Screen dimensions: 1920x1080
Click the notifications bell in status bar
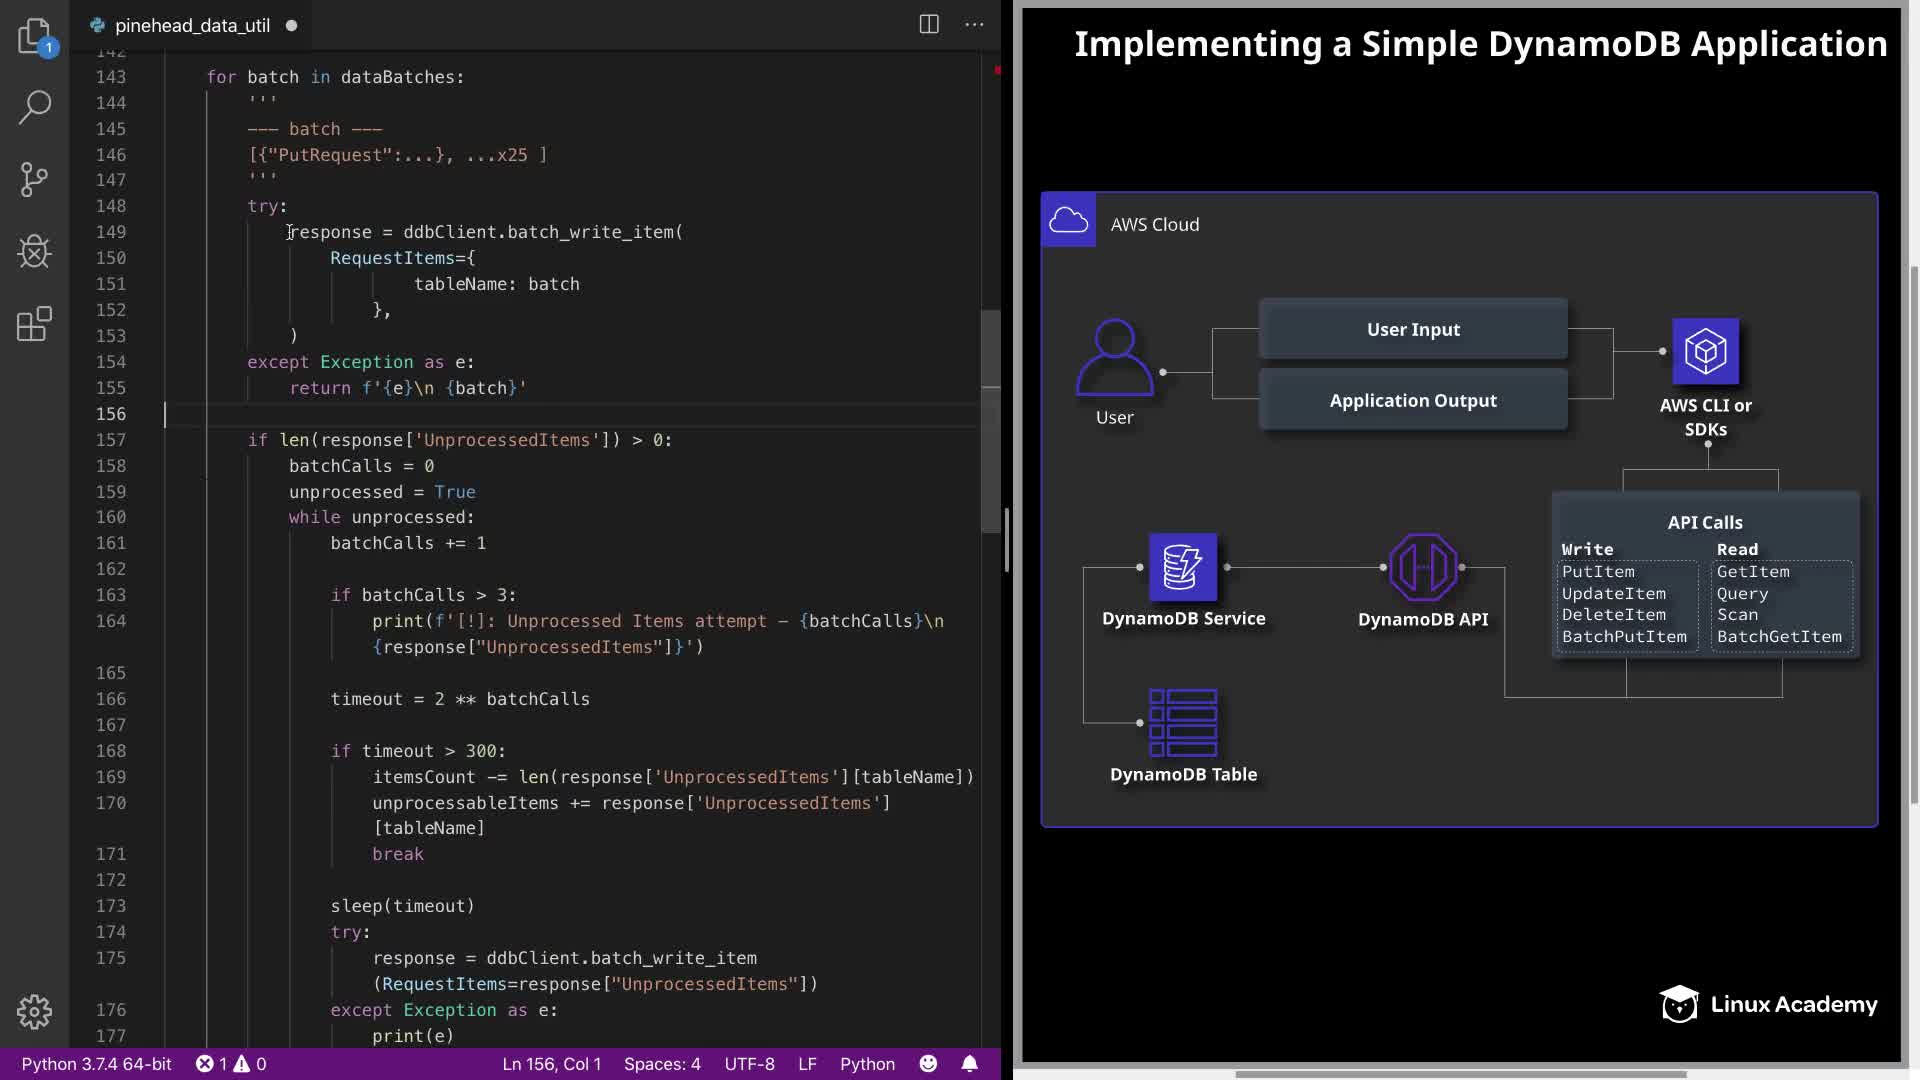(969, 1063)
